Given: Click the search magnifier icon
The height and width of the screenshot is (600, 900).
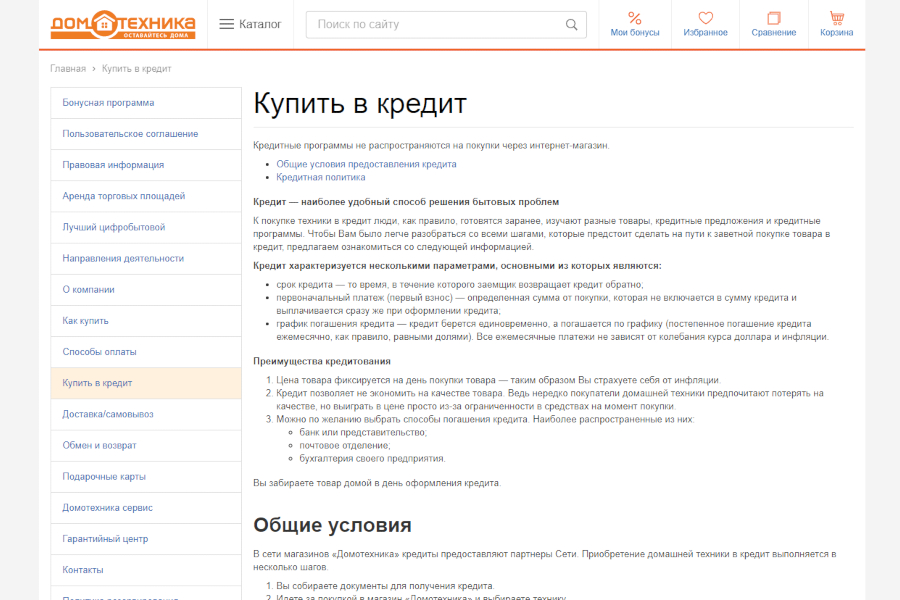Looking at the screenshot, I should [x=572, y=25].
